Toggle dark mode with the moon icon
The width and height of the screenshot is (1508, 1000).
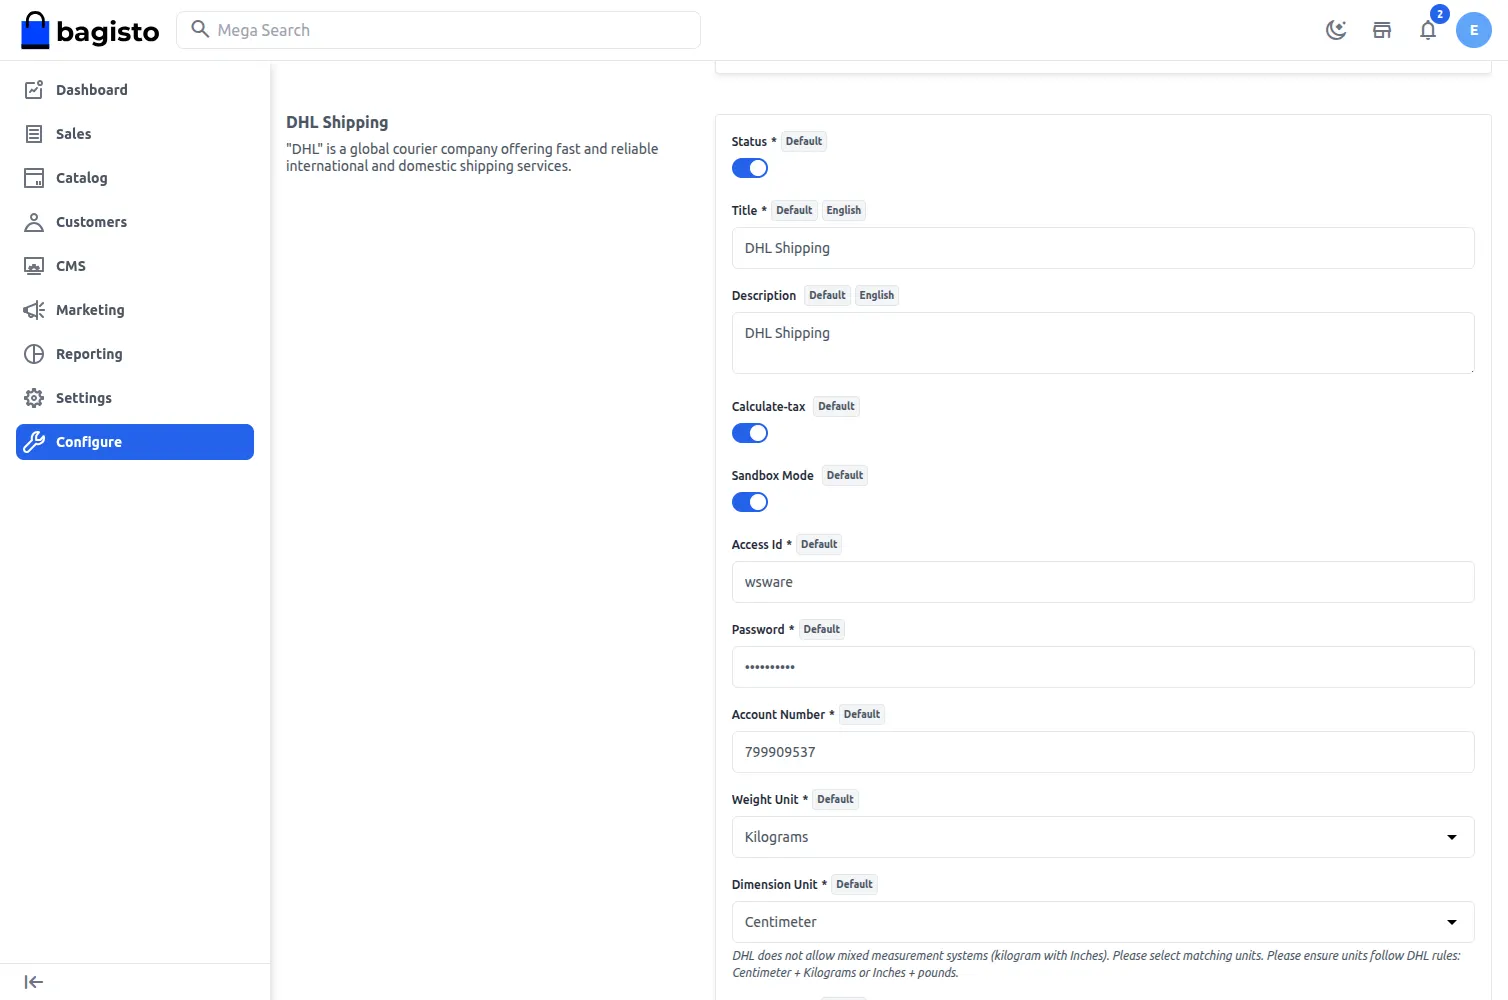point(1336,29)
